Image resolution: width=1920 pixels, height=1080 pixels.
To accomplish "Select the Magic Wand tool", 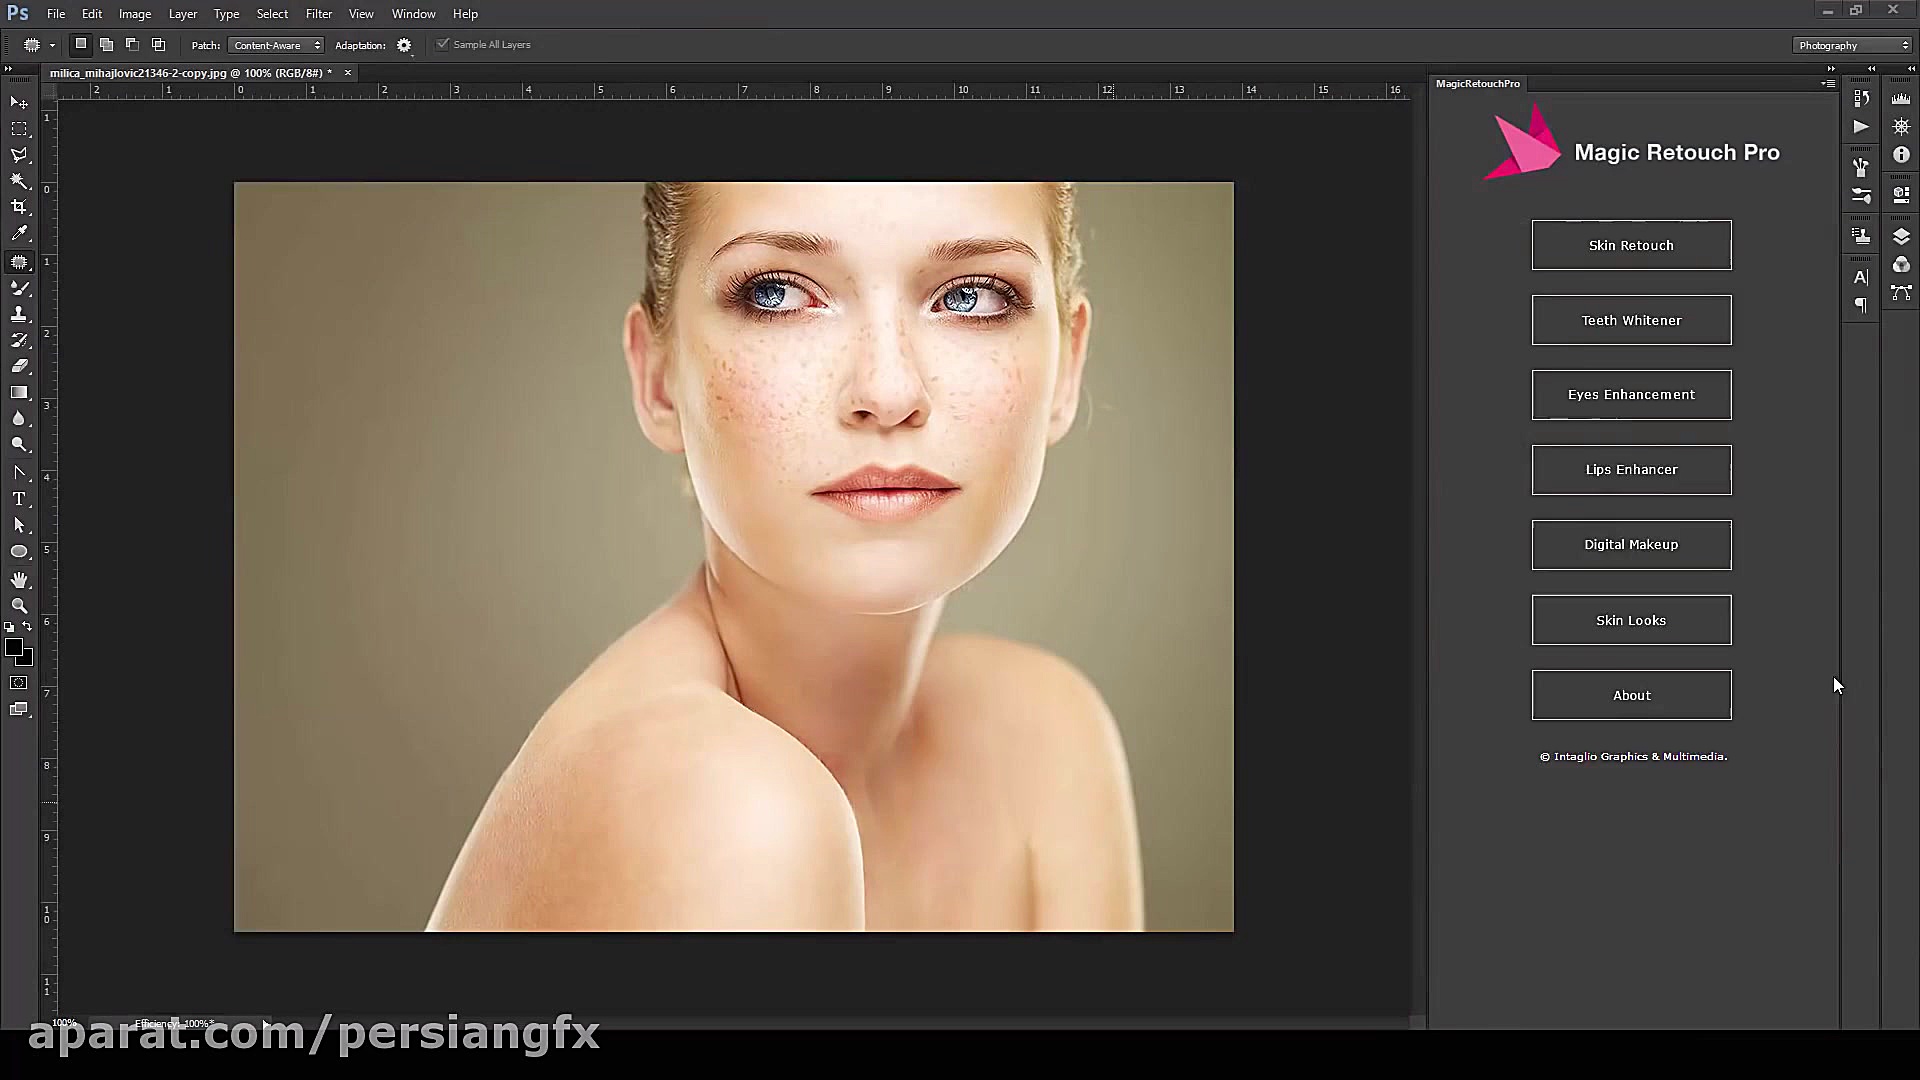I will coord(19,181).
